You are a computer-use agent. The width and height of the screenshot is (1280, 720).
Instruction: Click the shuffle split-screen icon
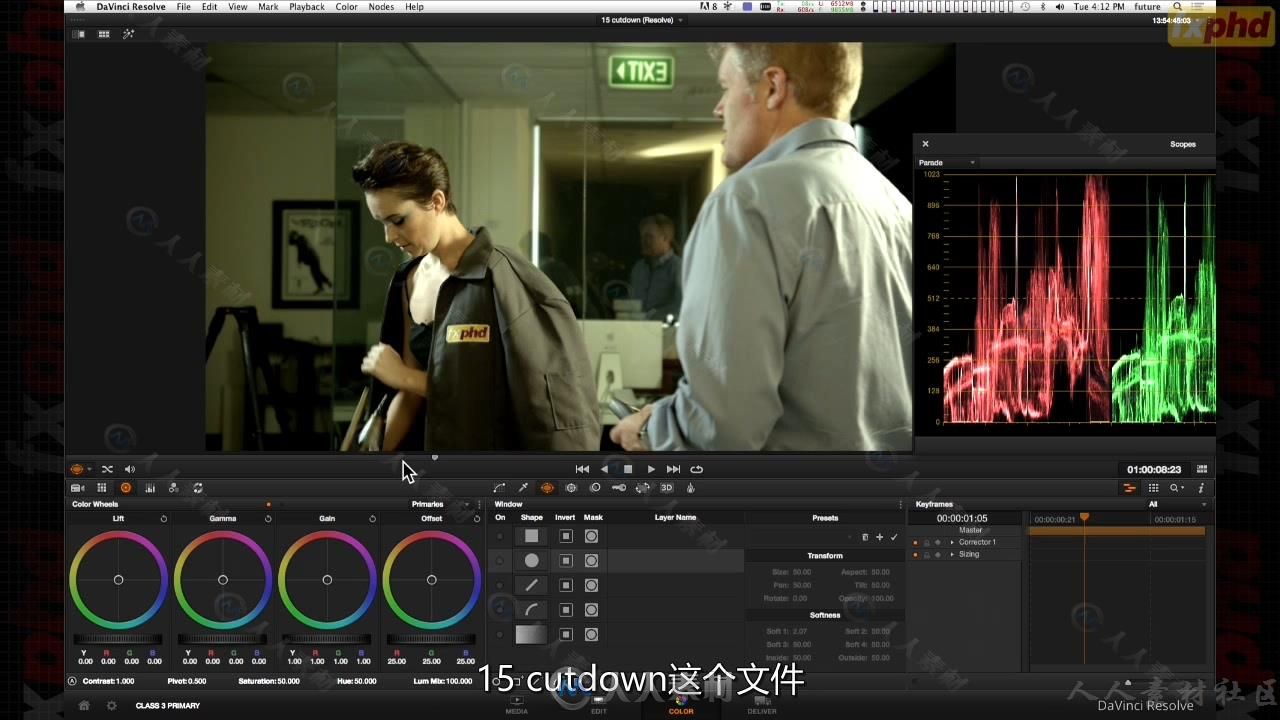pyautogui.click(x=107, y=469)
